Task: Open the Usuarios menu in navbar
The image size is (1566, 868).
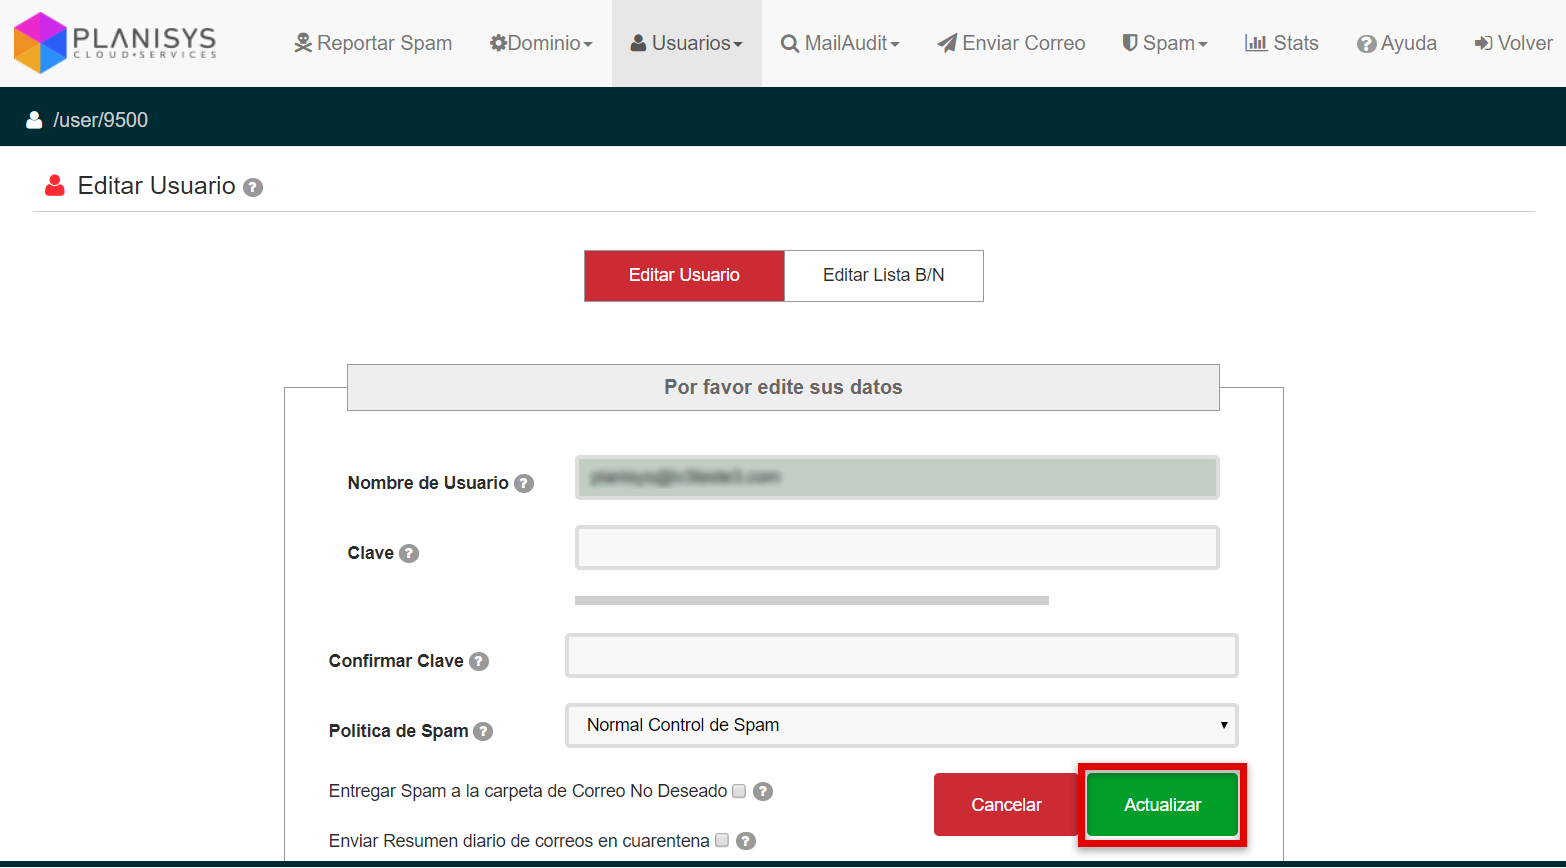Action: (x=687, y=43)
